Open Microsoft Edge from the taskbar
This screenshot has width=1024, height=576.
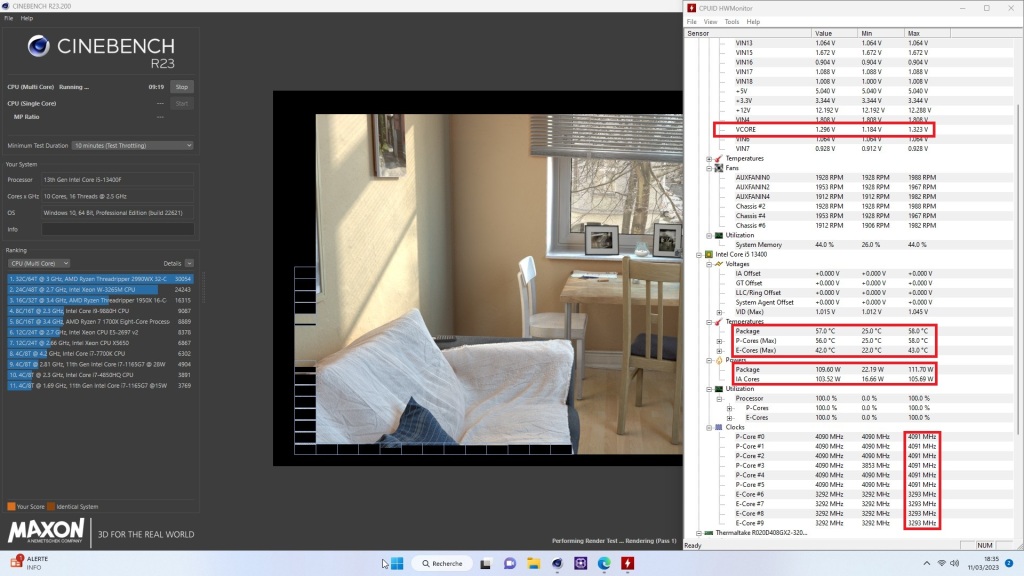point(604,563)
